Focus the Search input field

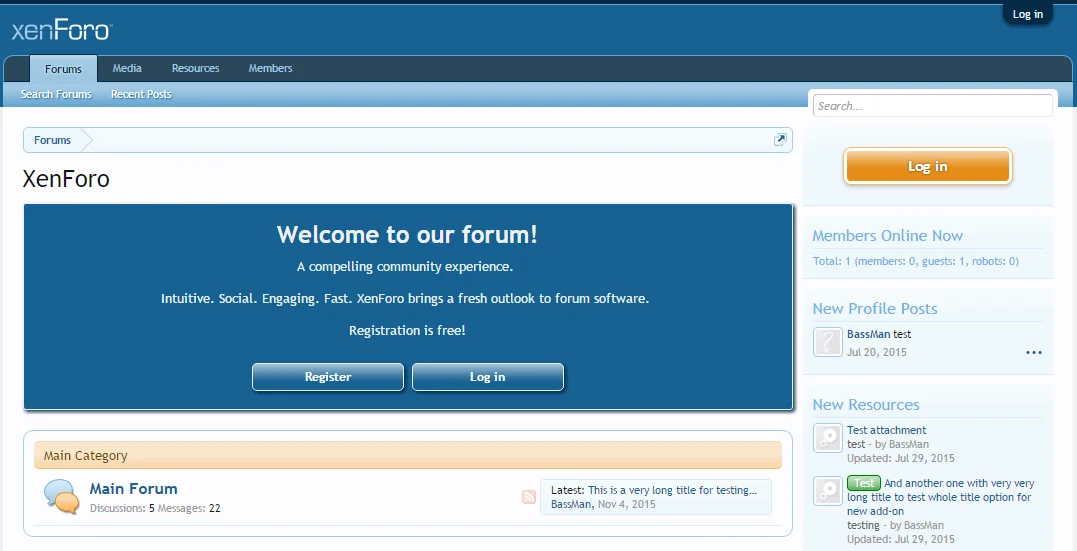coord(932,106)
